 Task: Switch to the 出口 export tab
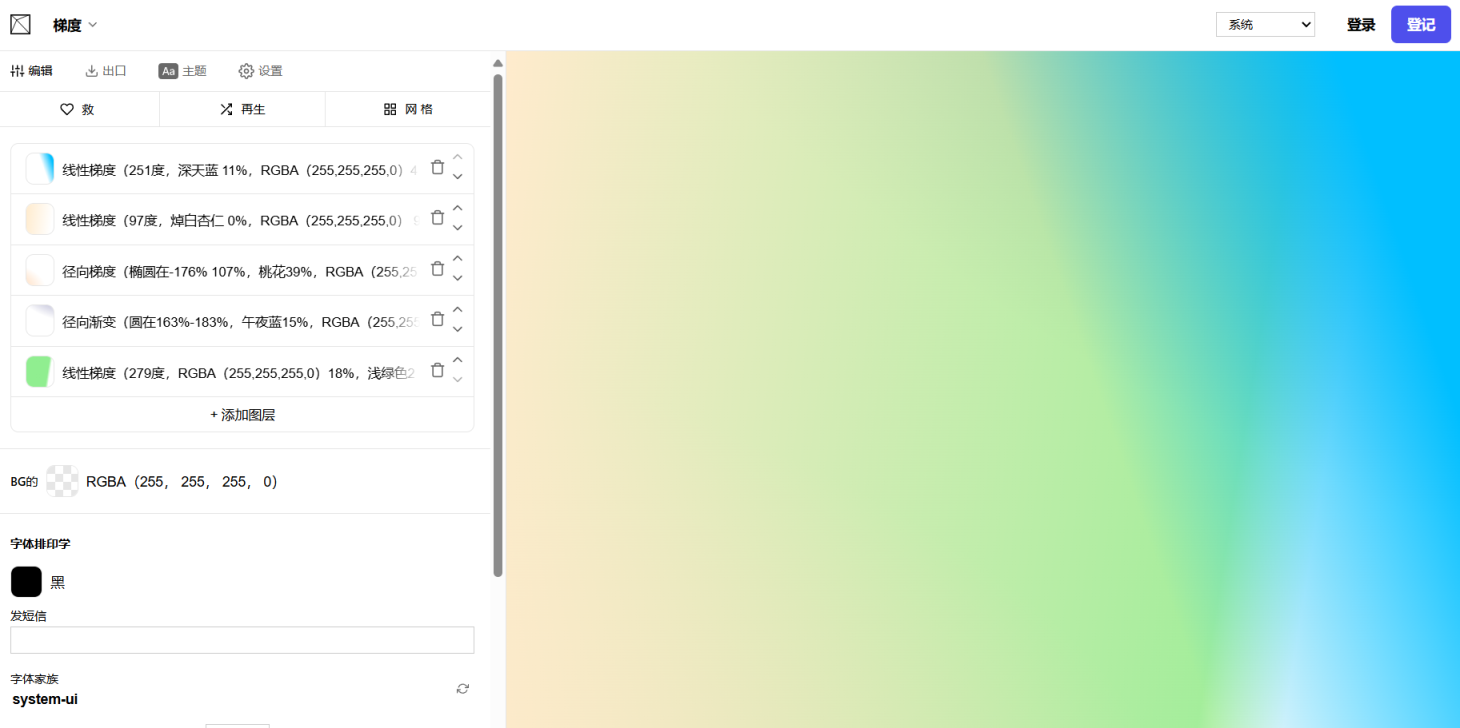(106, 71)
